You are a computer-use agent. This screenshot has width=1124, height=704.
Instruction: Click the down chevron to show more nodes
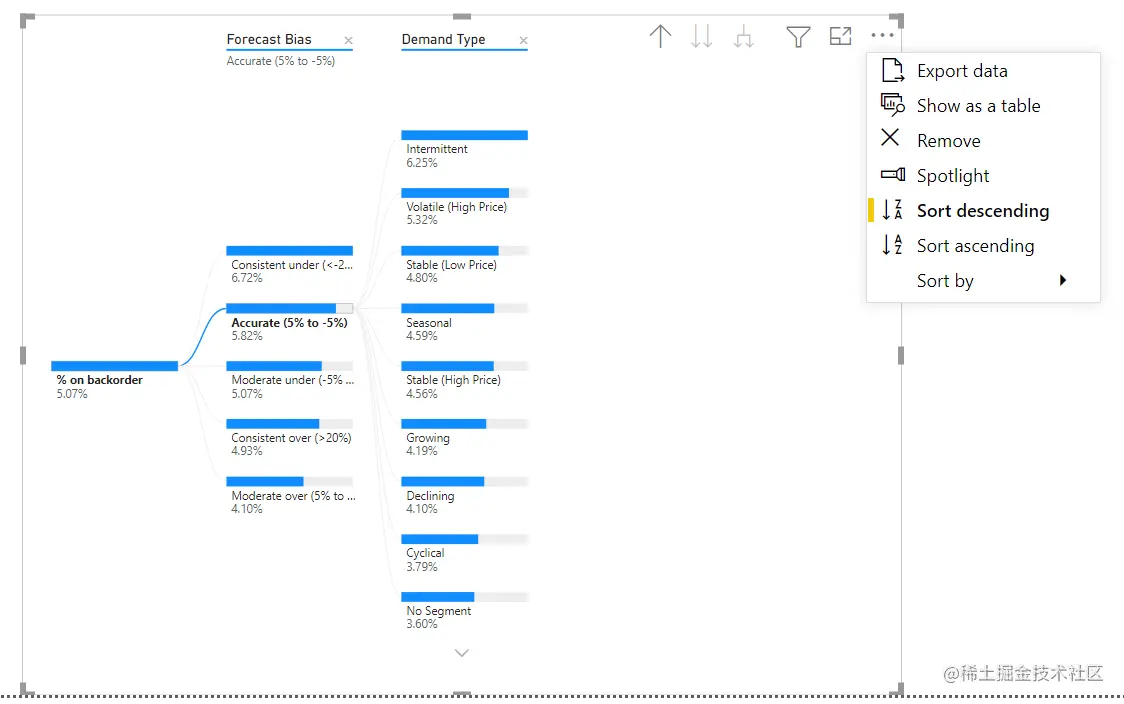[461, 652]
